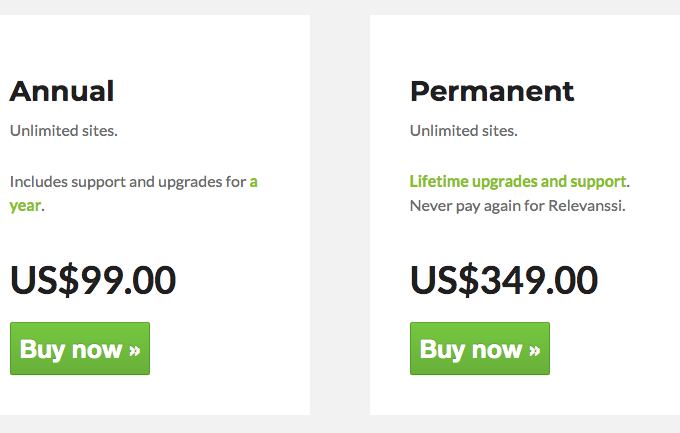Select the Permanent plan heading
This screenshot has height=433, width=680.
492,92
